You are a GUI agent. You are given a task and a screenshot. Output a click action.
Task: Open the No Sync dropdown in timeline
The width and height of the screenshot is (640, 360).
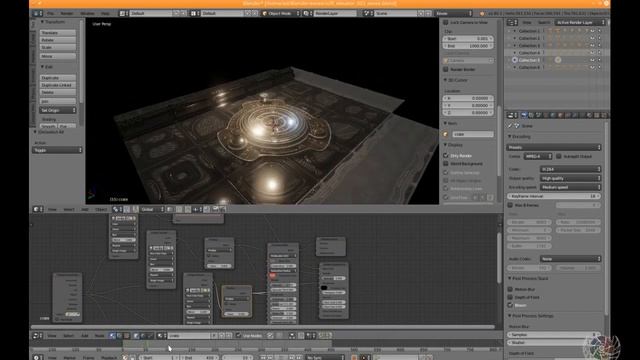coord(325,358)
